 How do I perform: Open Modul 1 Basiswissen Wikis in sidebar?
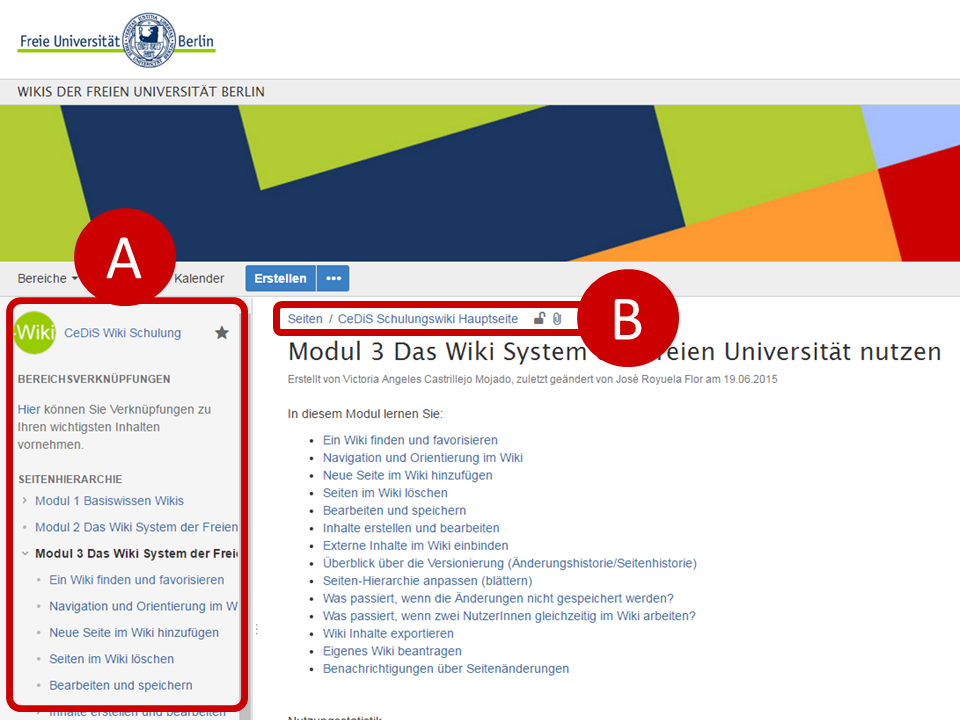tap(109, 501)
